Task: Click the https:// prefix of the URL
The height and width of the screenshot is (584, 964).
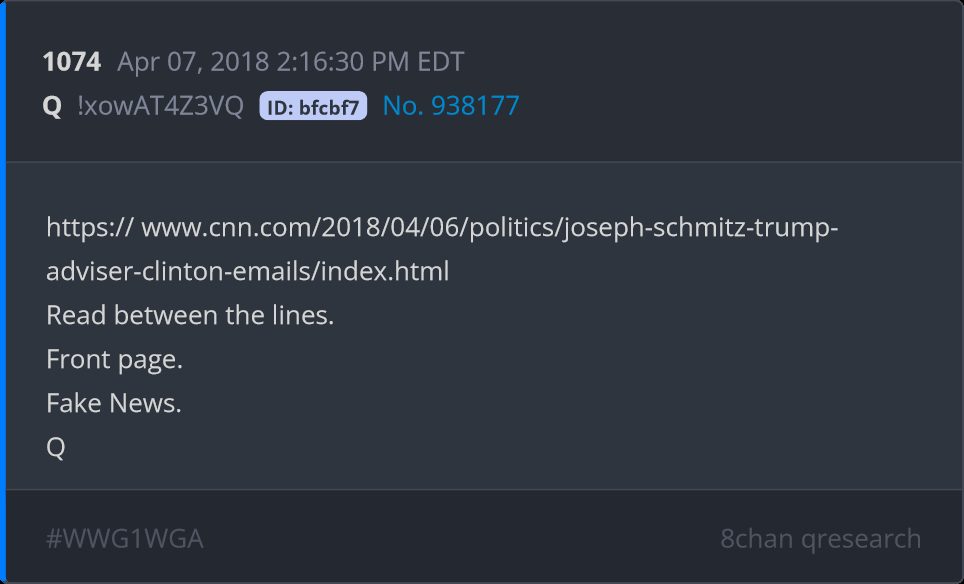Action: coord(90,228)
